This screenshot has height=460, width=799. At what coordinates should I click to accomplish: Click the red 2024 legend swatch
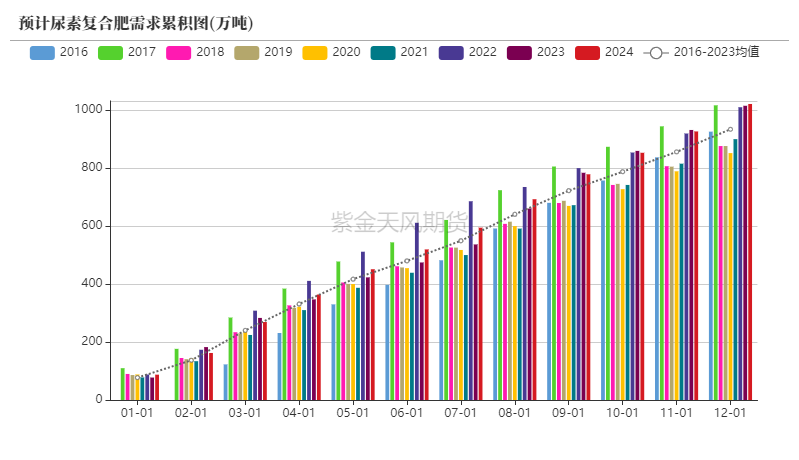pos(588,52)
